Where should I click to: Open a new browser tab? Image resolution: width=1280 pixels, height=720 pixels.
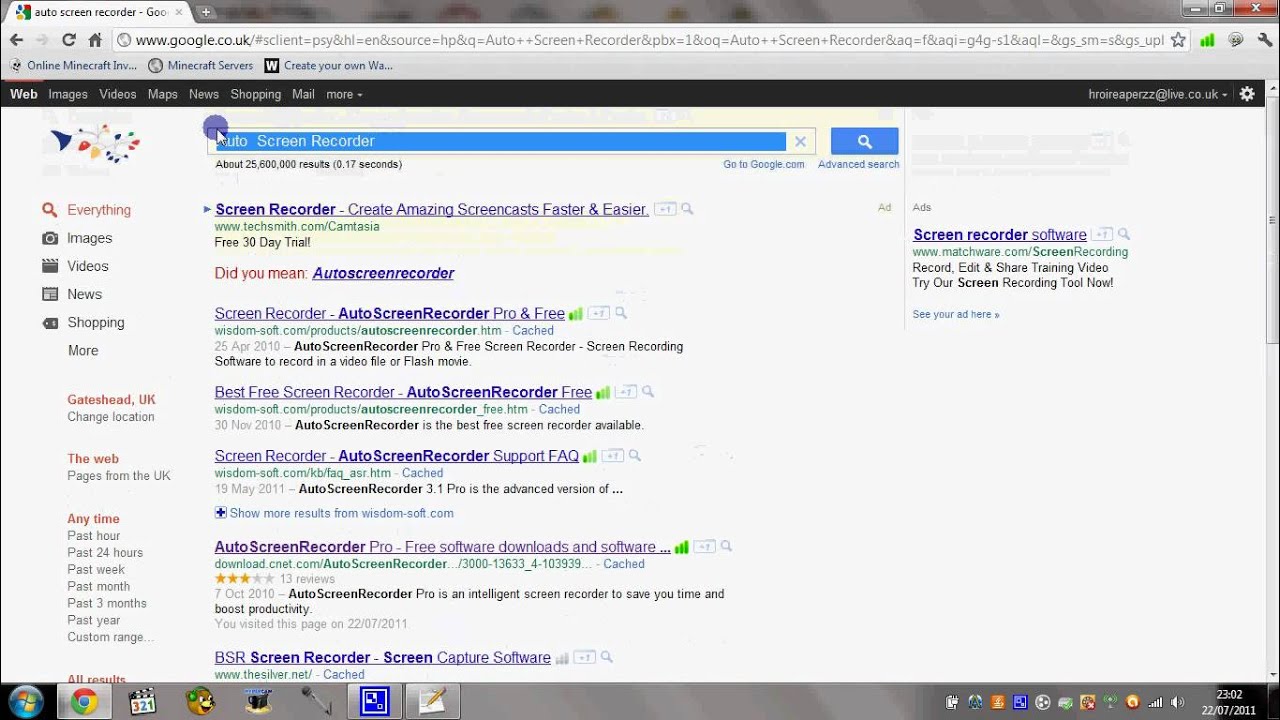(206, 12)
